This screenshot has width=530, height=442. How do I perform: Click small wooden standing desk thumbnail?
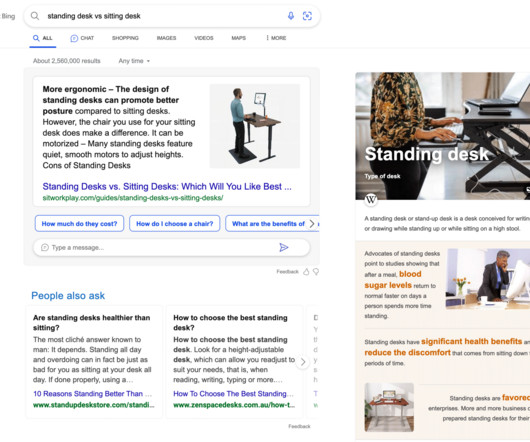pyautogui.click(x=389, y=407)
